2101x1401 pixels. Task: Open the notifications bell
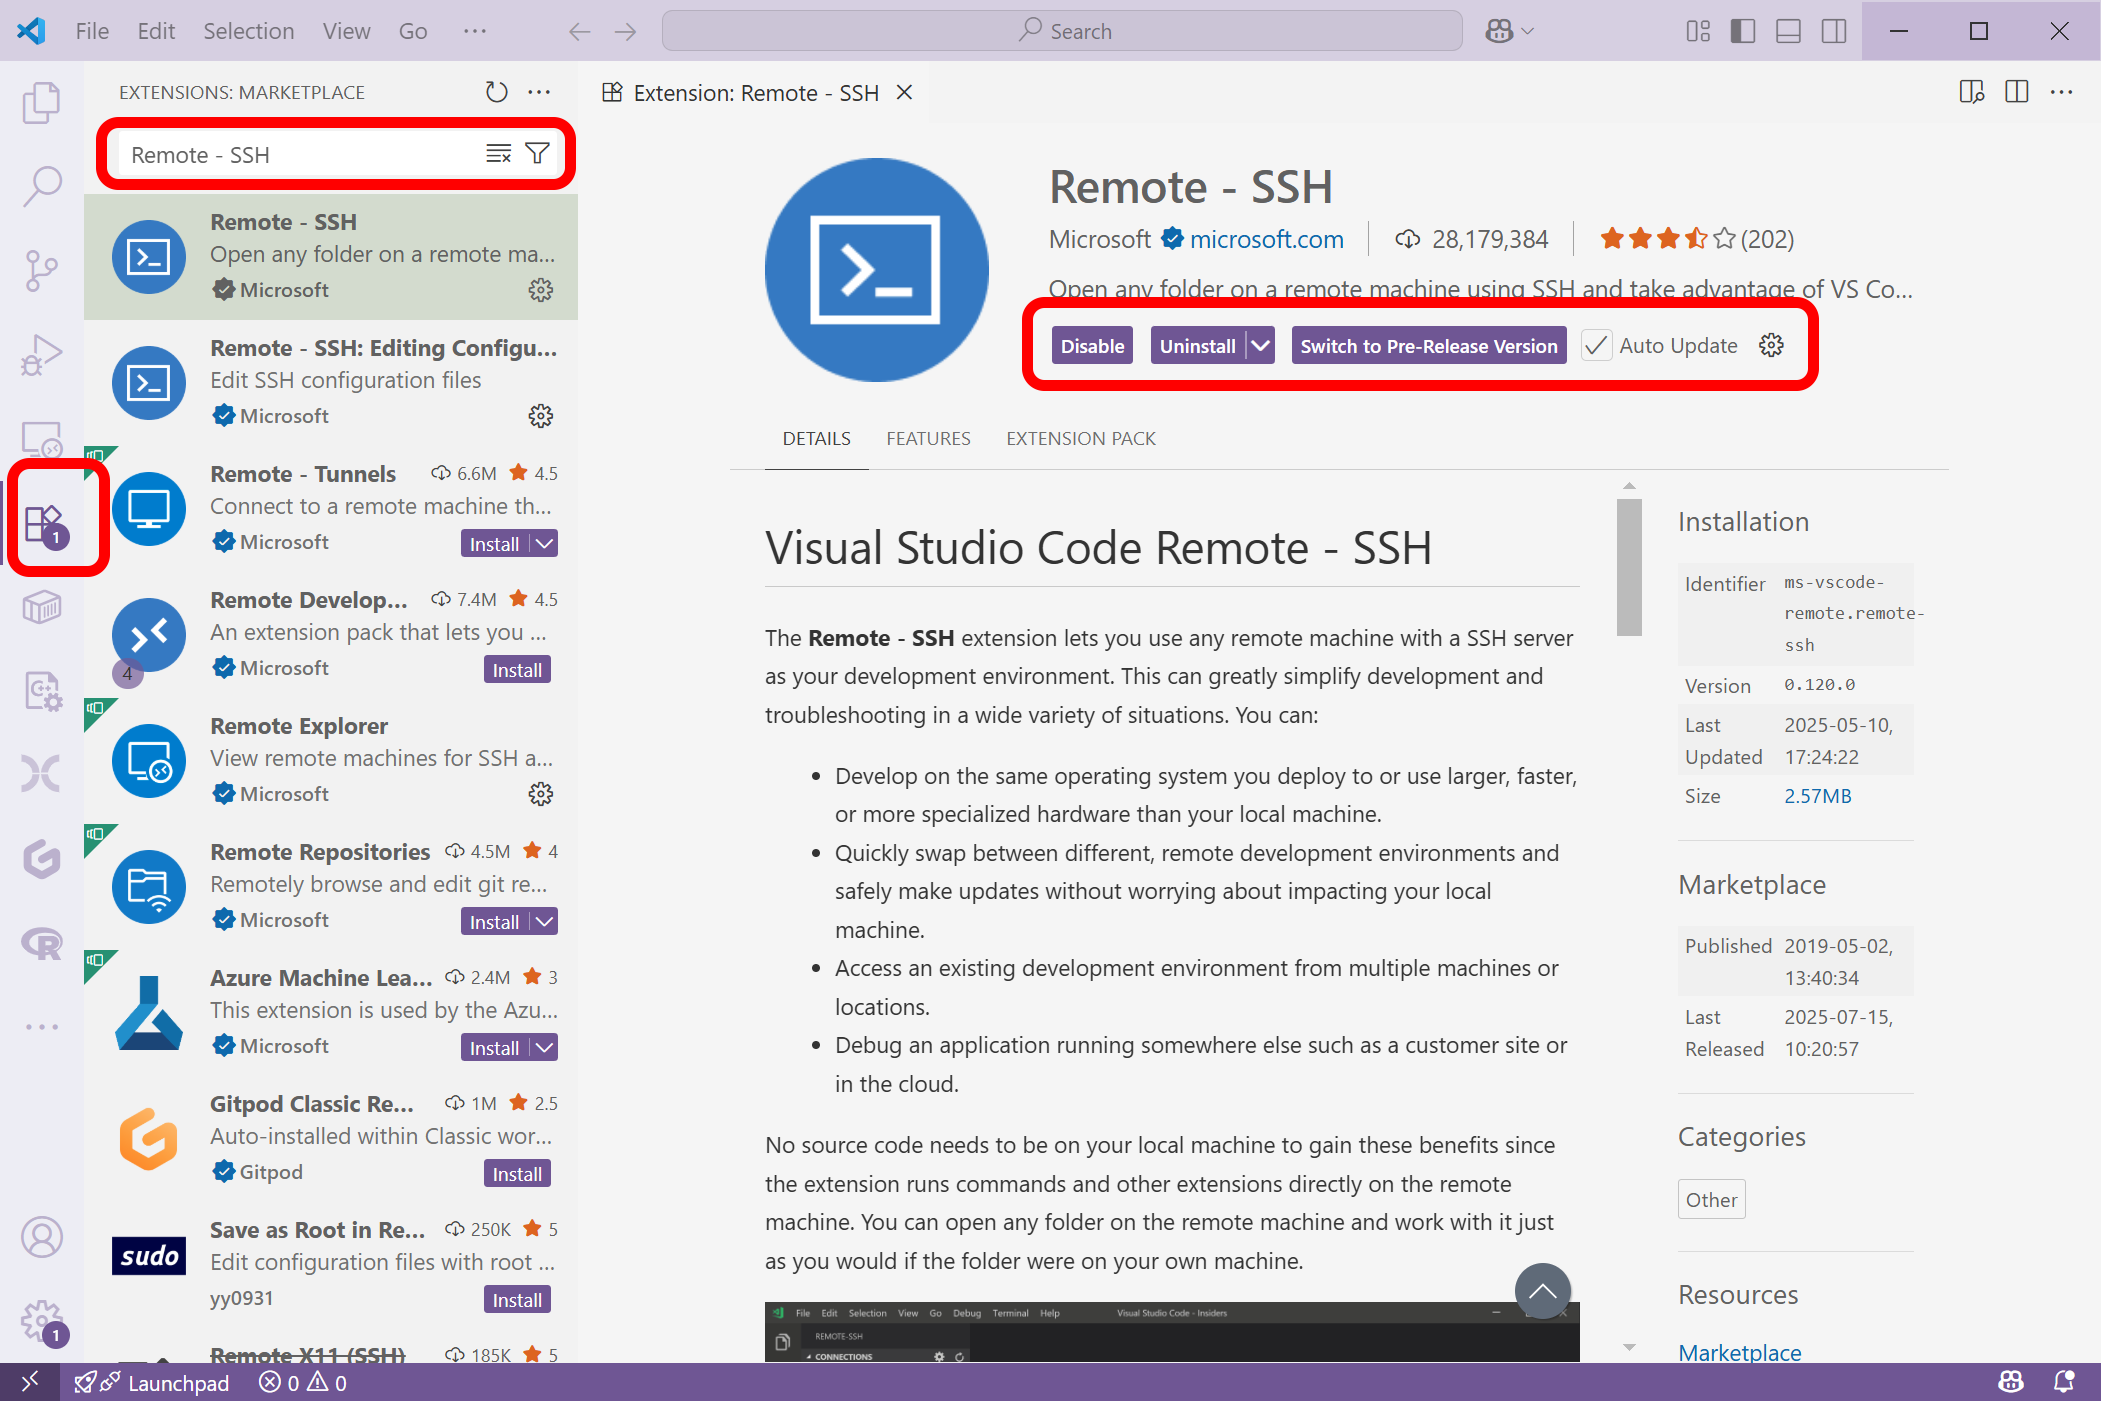2062,1382
